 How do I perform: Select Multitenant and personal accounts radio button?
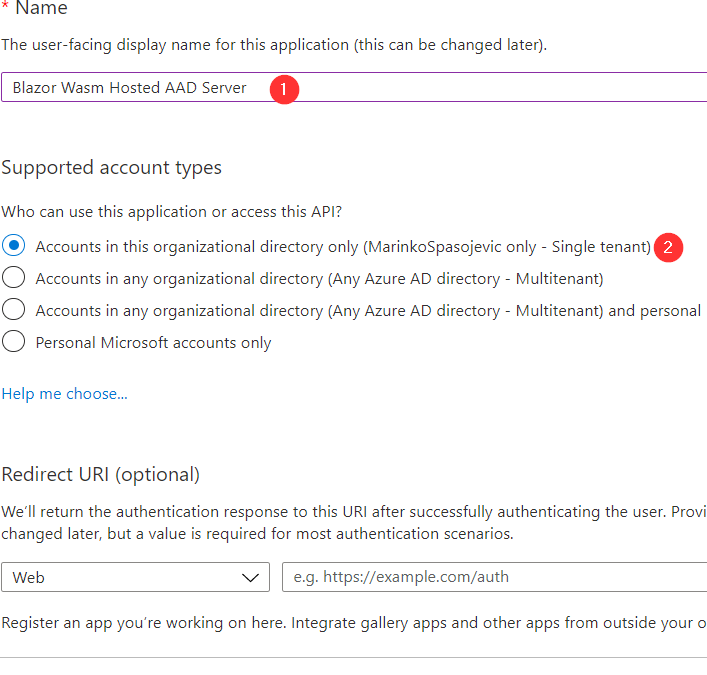click(x=14, y=310)
